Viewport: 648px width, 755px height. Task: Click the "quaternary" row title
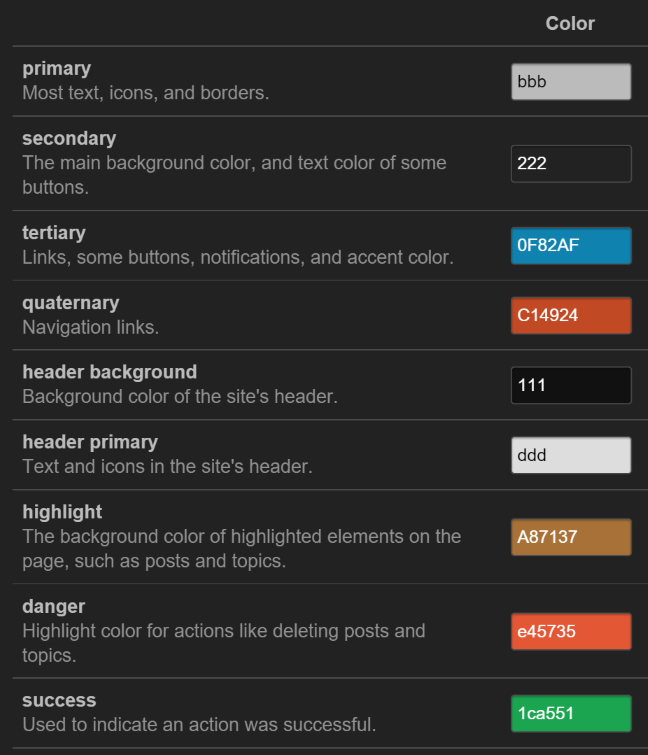(x=70, y=303)
